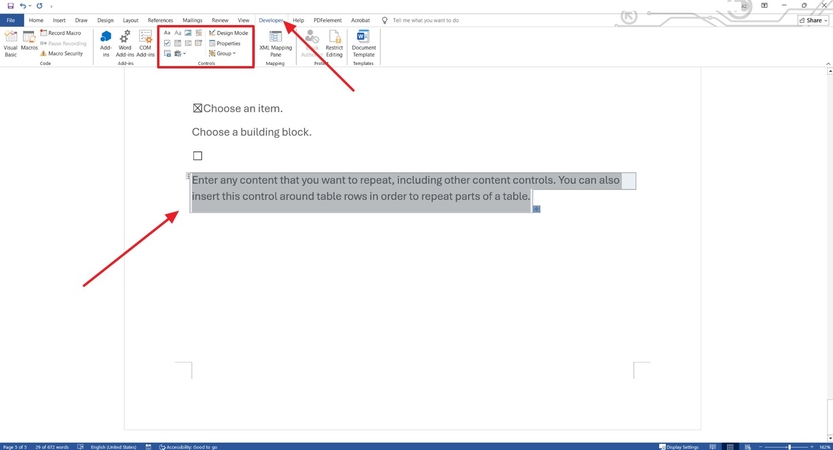Open XML Mapping Pane
833x450 pixels.
coord(276,44)
